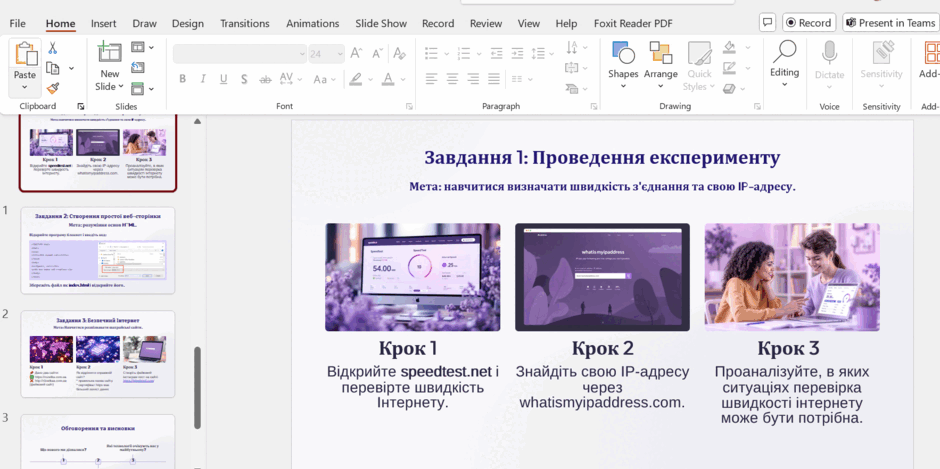This screenshot has height=469, width=940.
Task: Click the Quick Styles icon
Action: (x=699, y=53)
